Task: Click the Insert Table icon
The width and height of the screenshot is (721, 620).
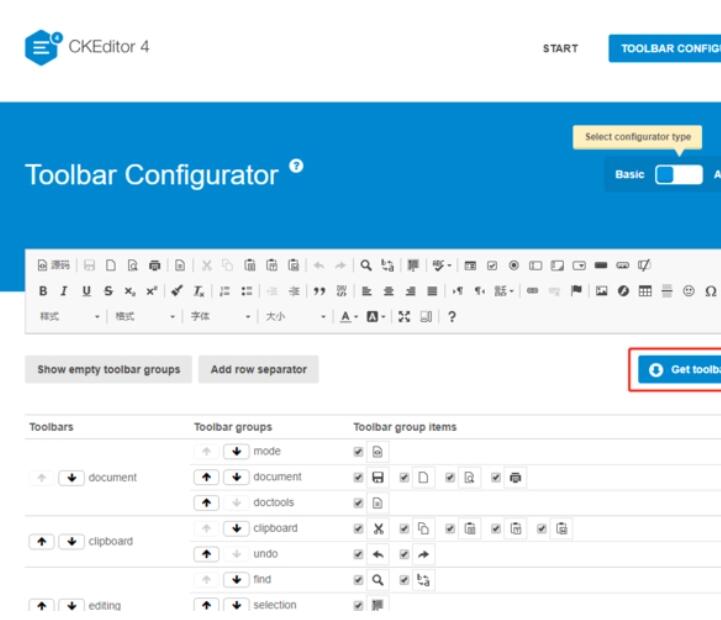Action: pyautogui.click(x=645, y=291)
